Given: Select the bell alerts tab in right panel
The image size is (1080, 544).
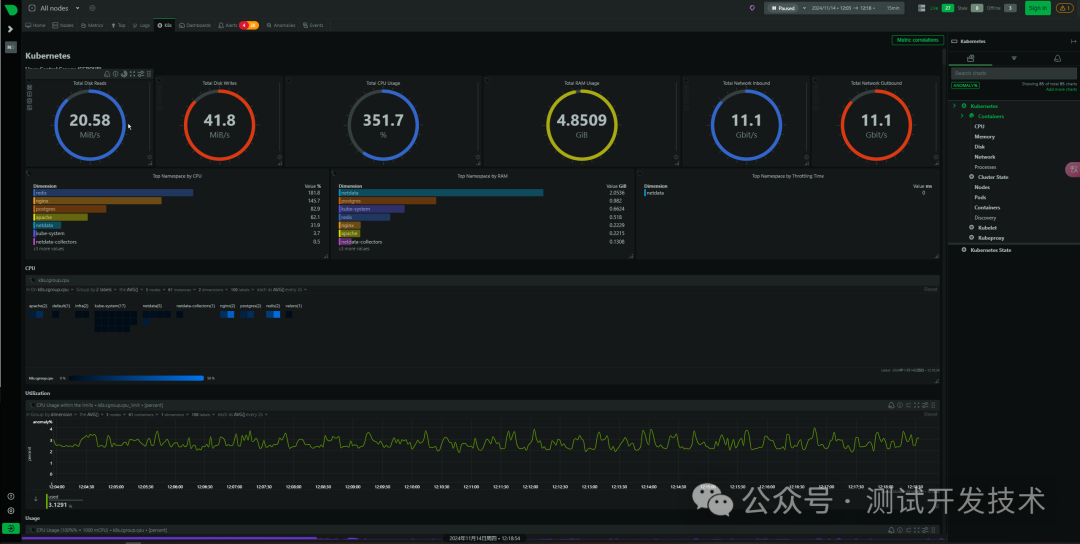Looking at the screenshot, I should pyautogui.click(x=1057, y=59).
